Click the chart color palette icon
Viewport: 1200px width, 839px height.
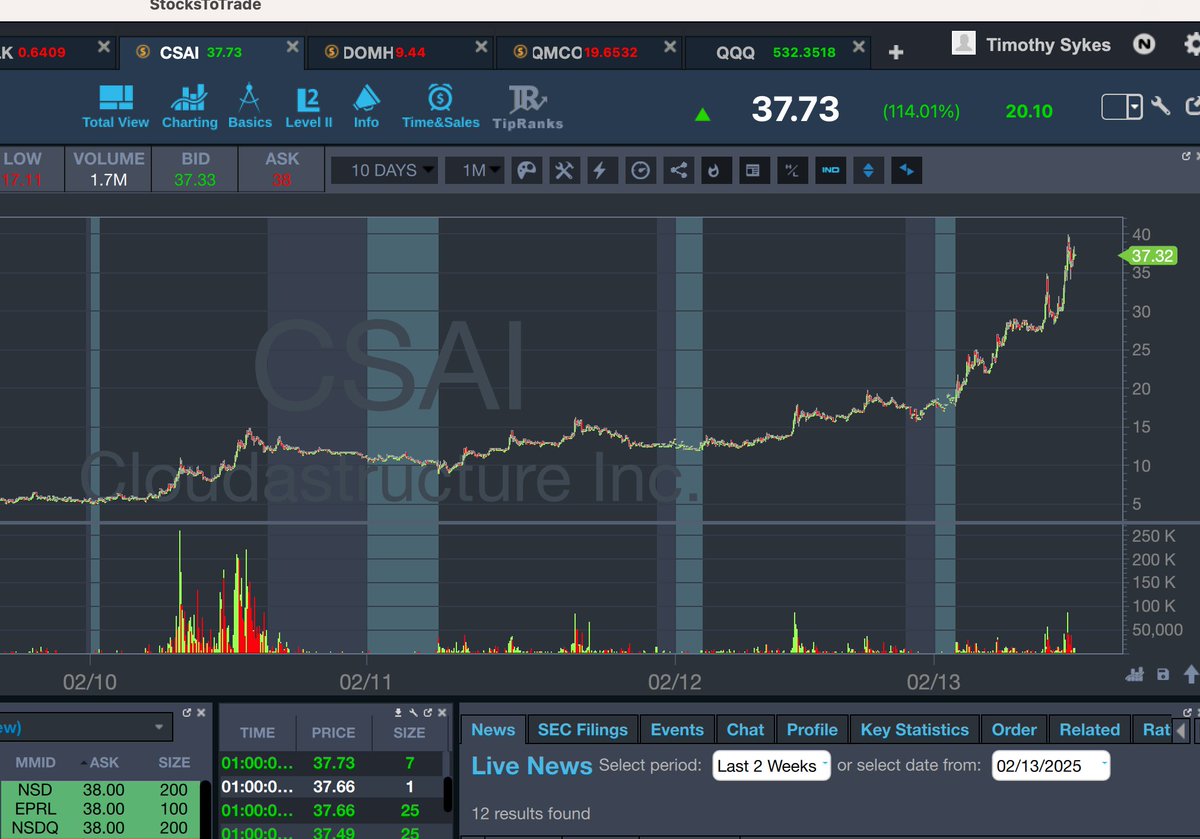[x=525, y=171]
